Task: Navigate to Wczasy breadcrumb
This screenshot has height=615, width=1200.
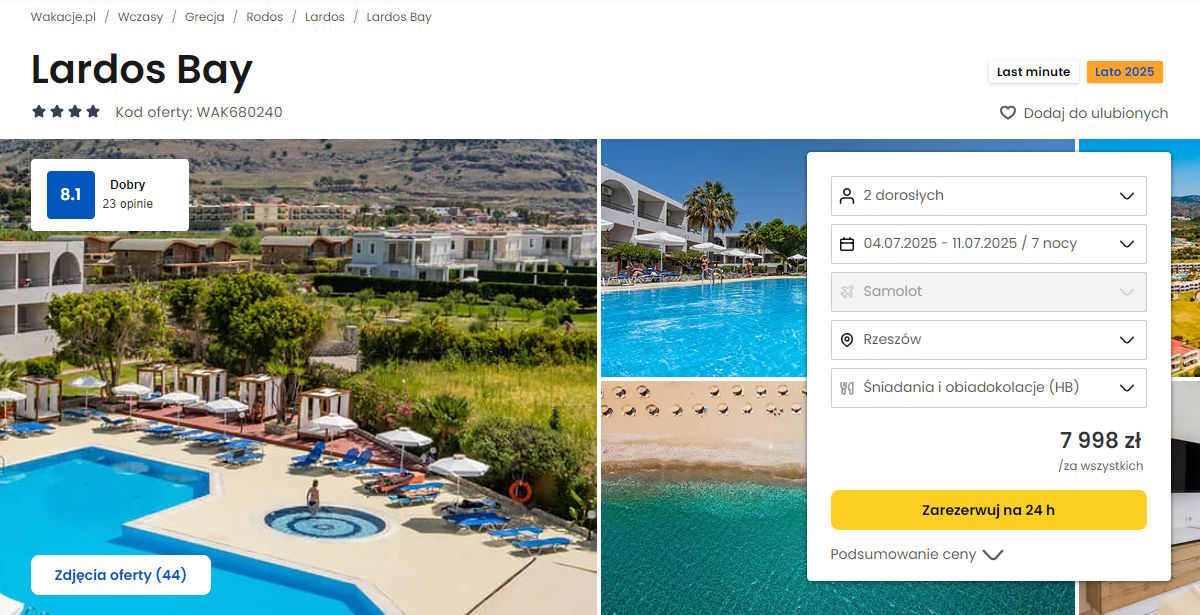Action: (x=140, y=17)
